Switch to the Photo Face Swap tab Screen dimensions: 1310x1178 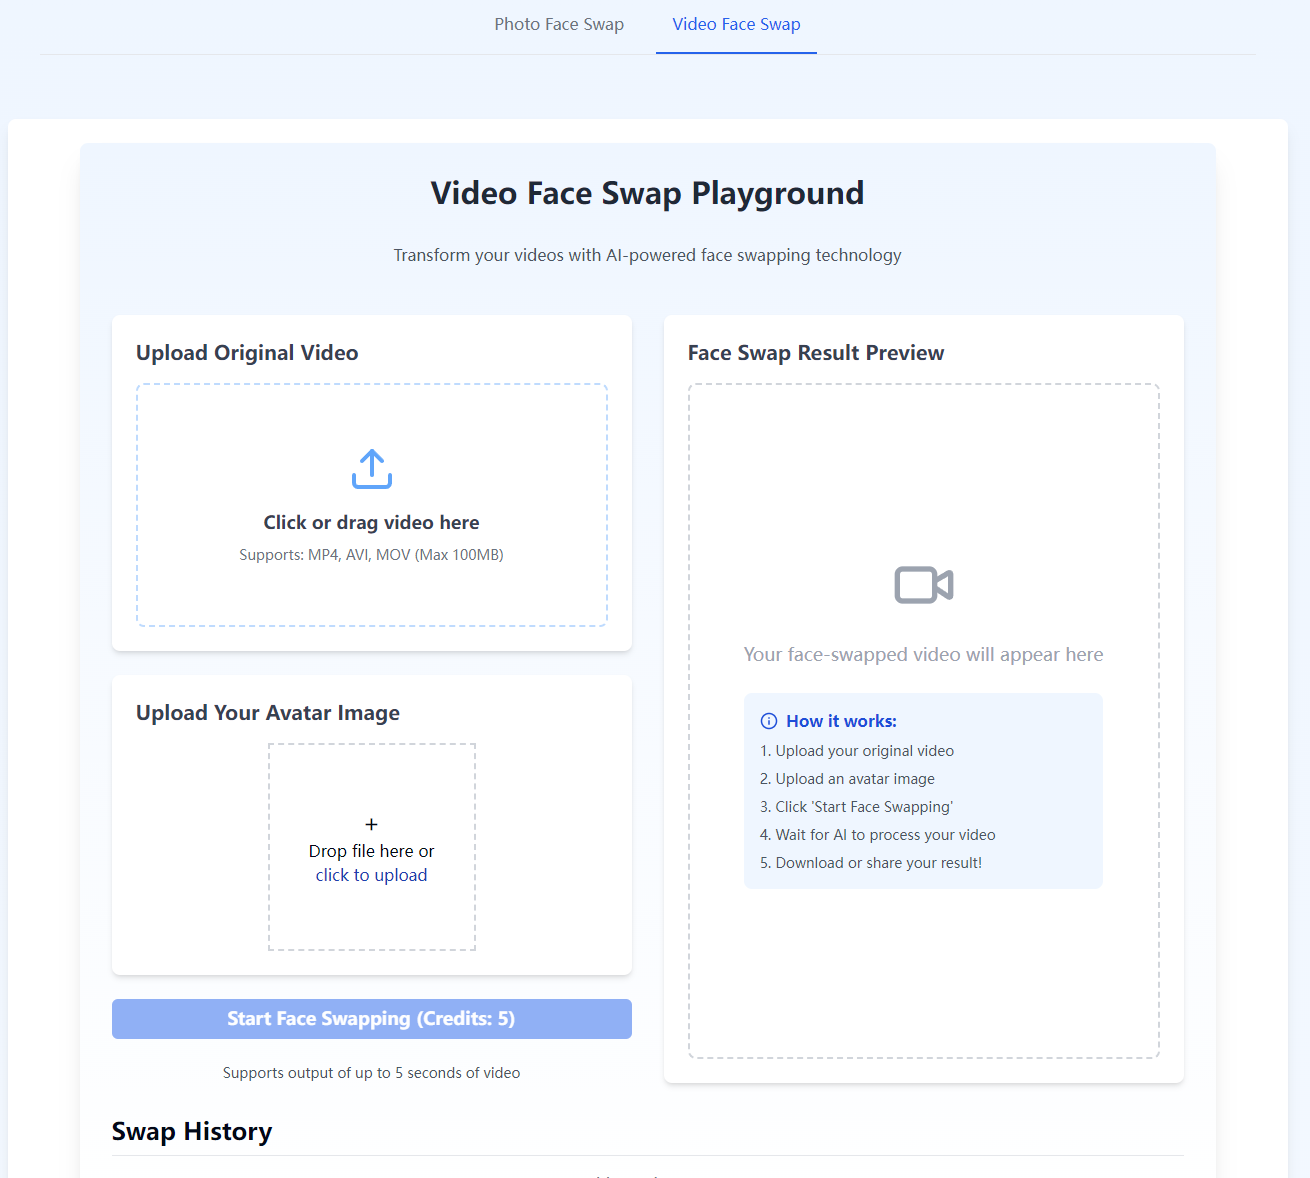(x=559, y=25)
